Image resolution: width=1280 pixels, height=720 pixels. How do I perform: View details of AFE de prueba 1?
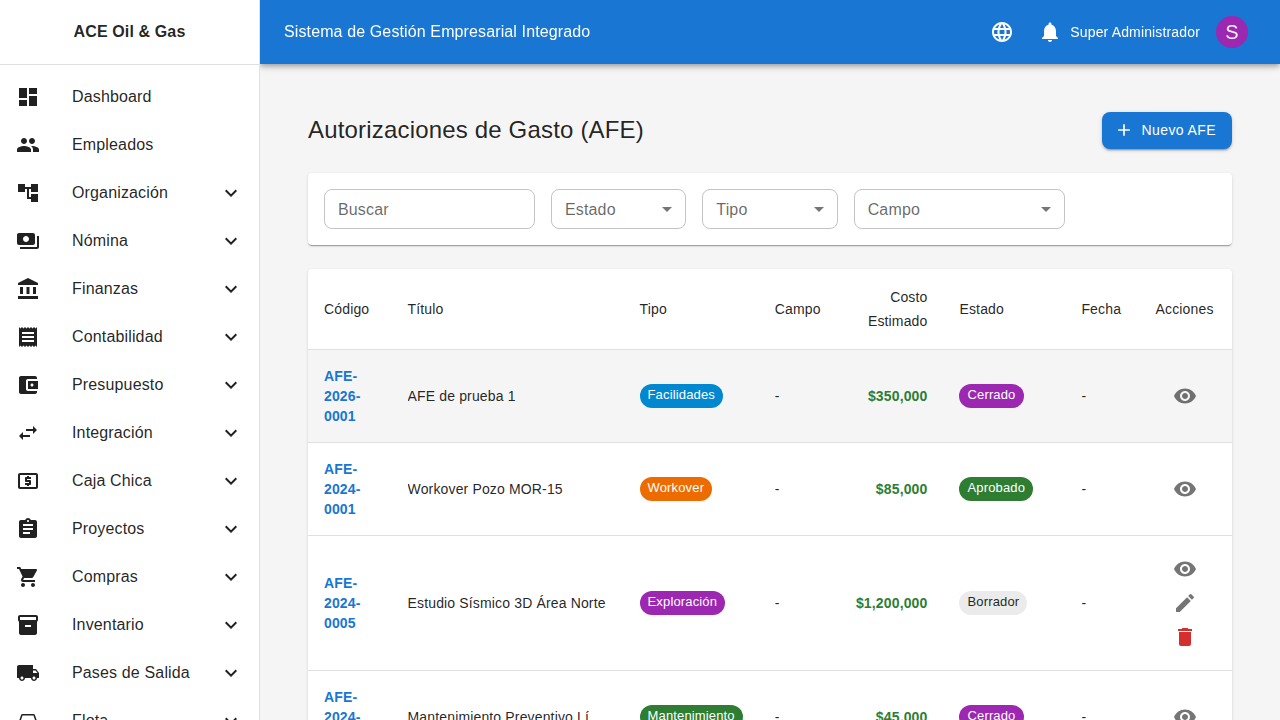[x=1184, y=396]
